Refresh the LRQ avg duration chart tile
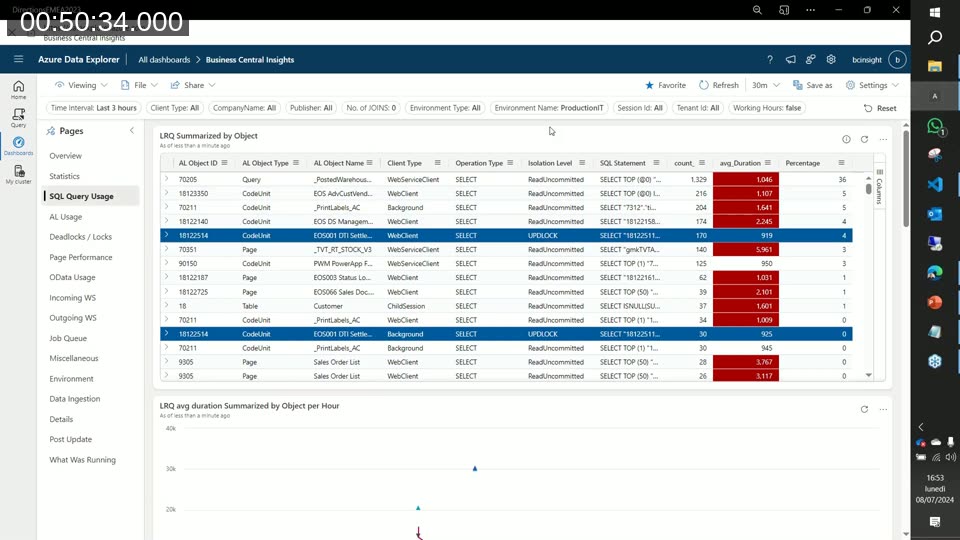This screenshot has height=540, width=960. point(864,410)
